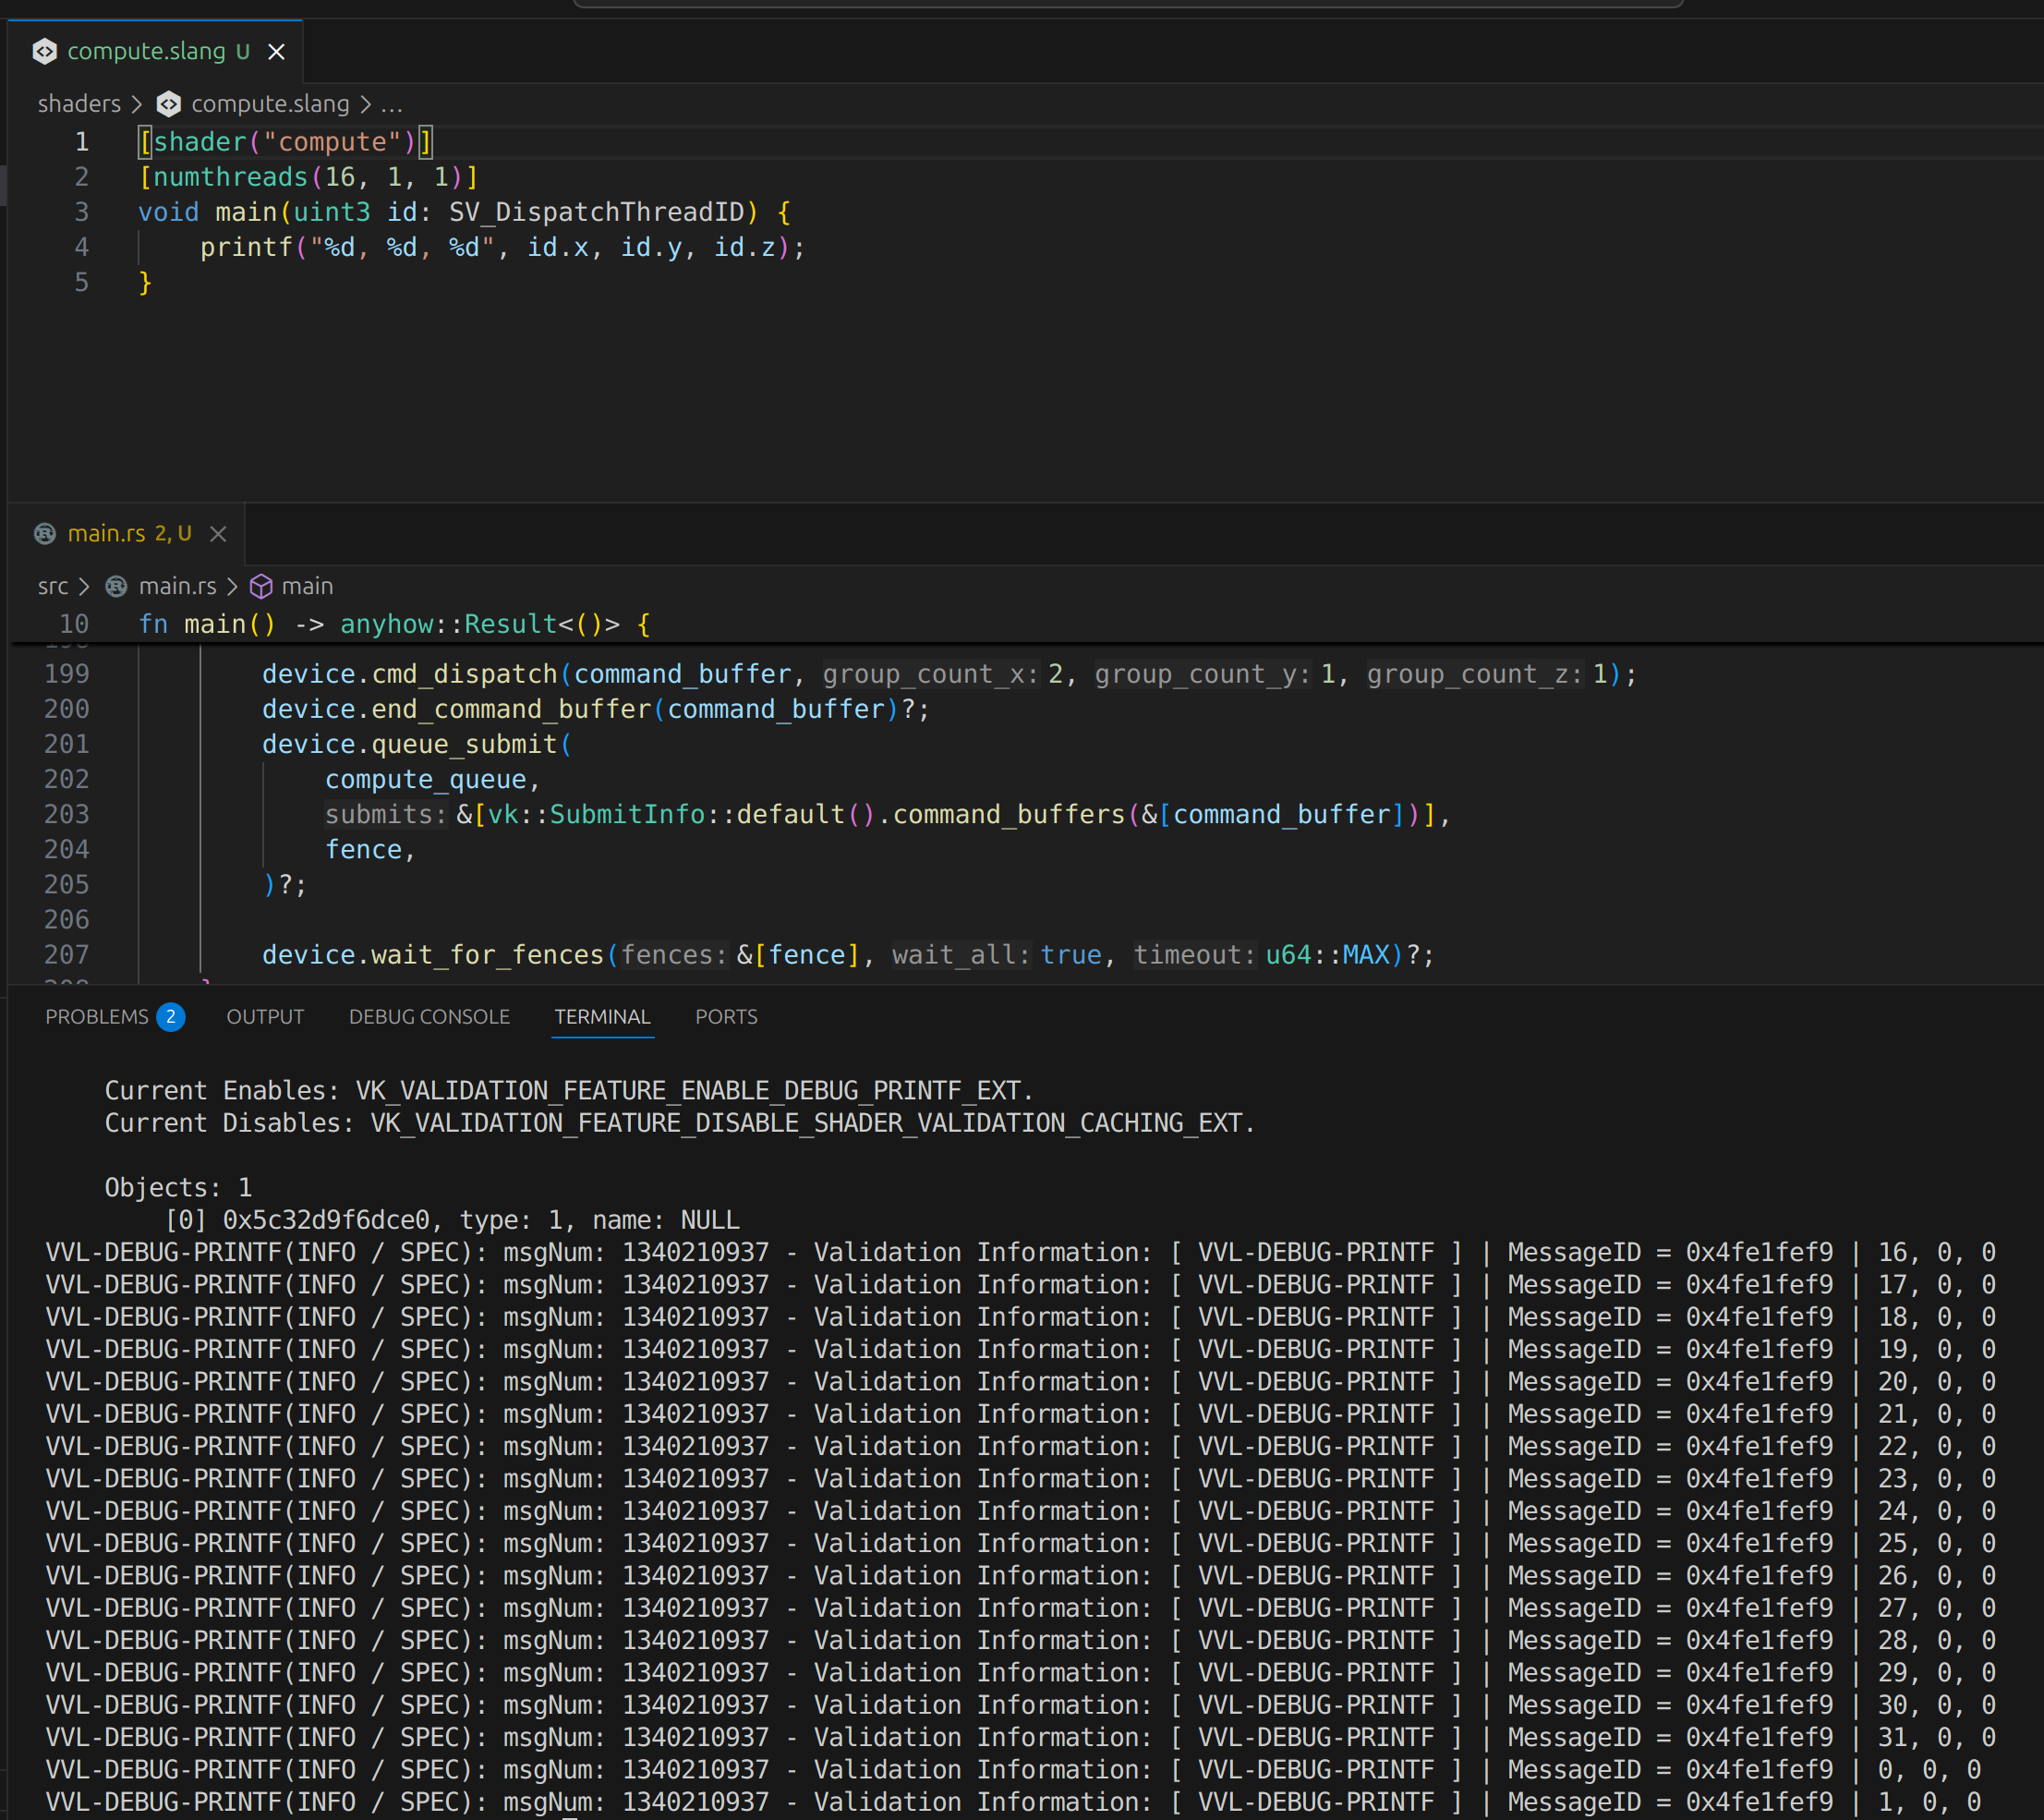The width and height of the screenshot is (2044, 1820).
Task: Close the compute.slang editor tab
Action: tap(277, 52)
